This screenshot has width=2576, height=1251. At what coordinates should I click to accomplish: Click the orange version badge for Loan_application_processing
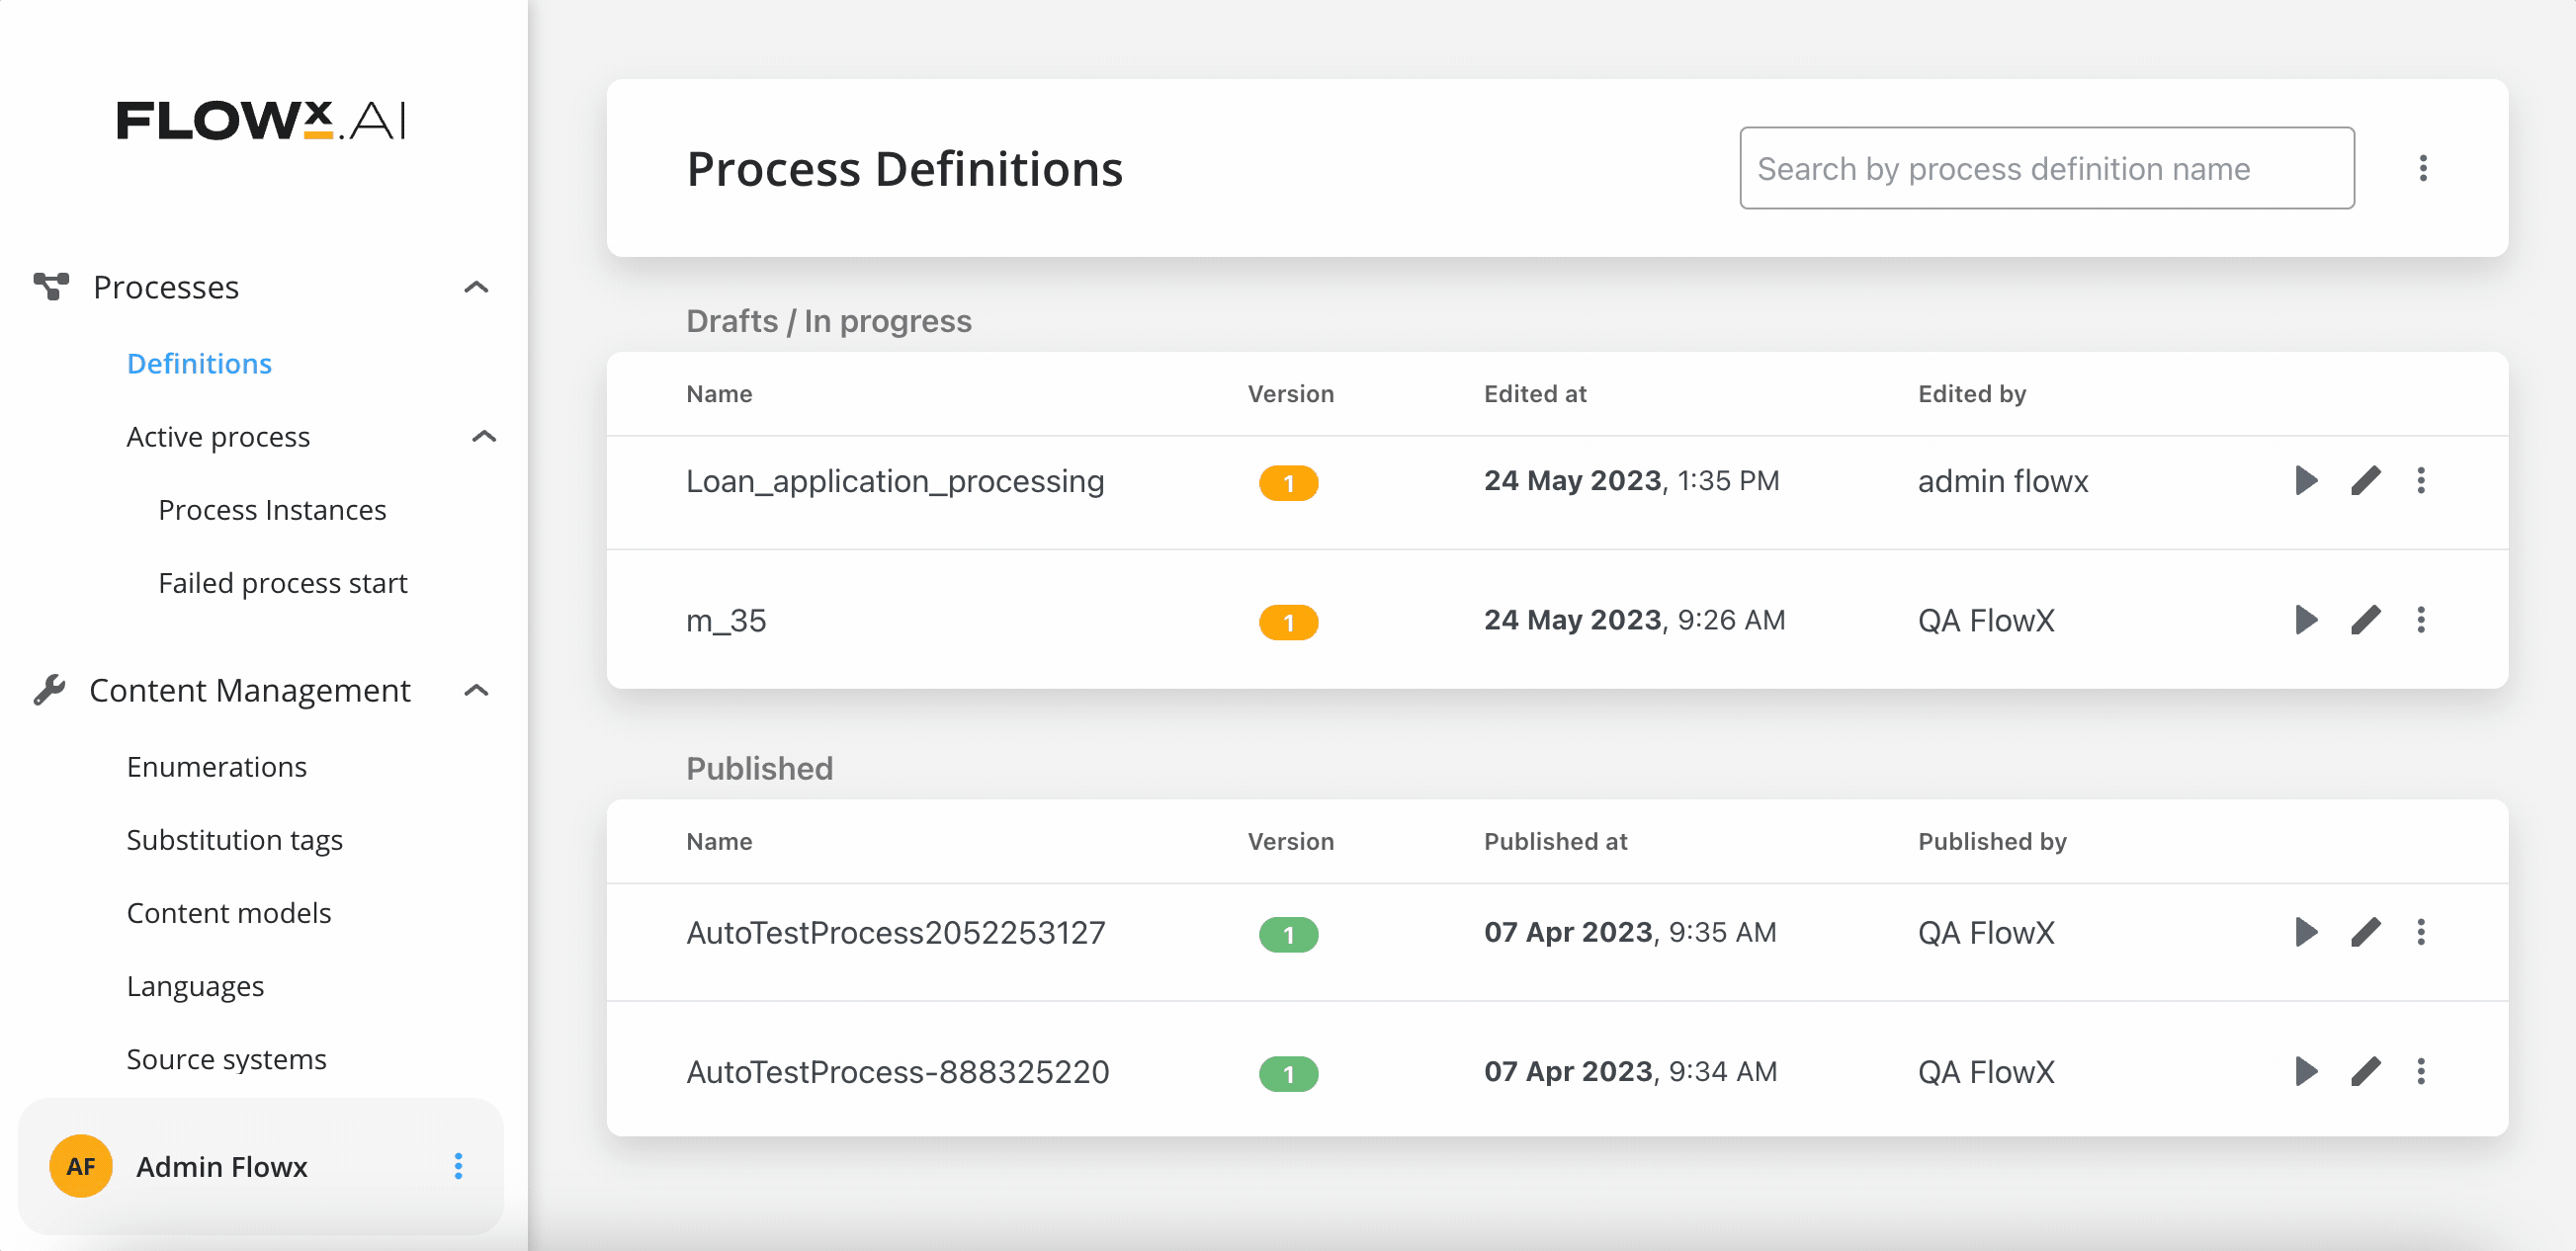[x=1288, y=483]
